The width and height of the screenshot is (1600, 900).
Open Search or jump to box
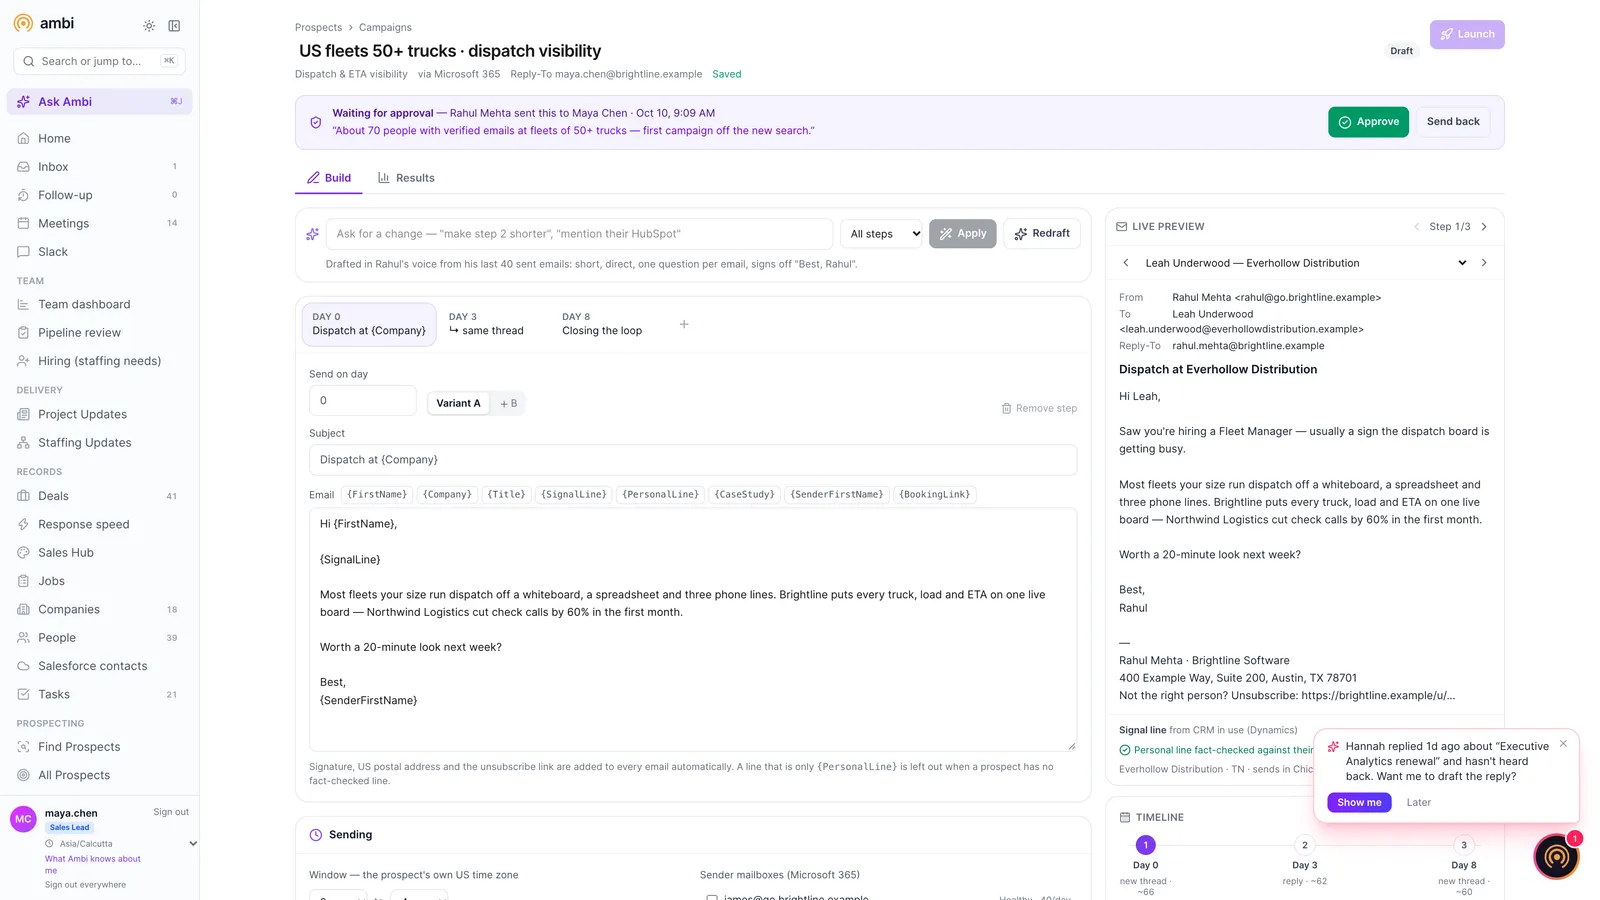click(x=99, y=61)
